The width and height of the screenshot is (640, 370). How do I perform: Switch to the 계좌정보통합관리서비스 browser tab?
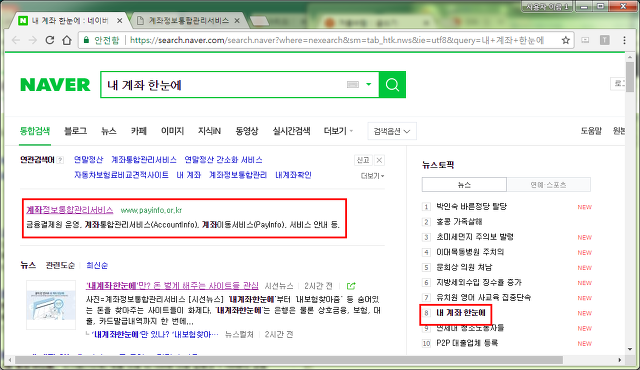click(x=188, y=20)
